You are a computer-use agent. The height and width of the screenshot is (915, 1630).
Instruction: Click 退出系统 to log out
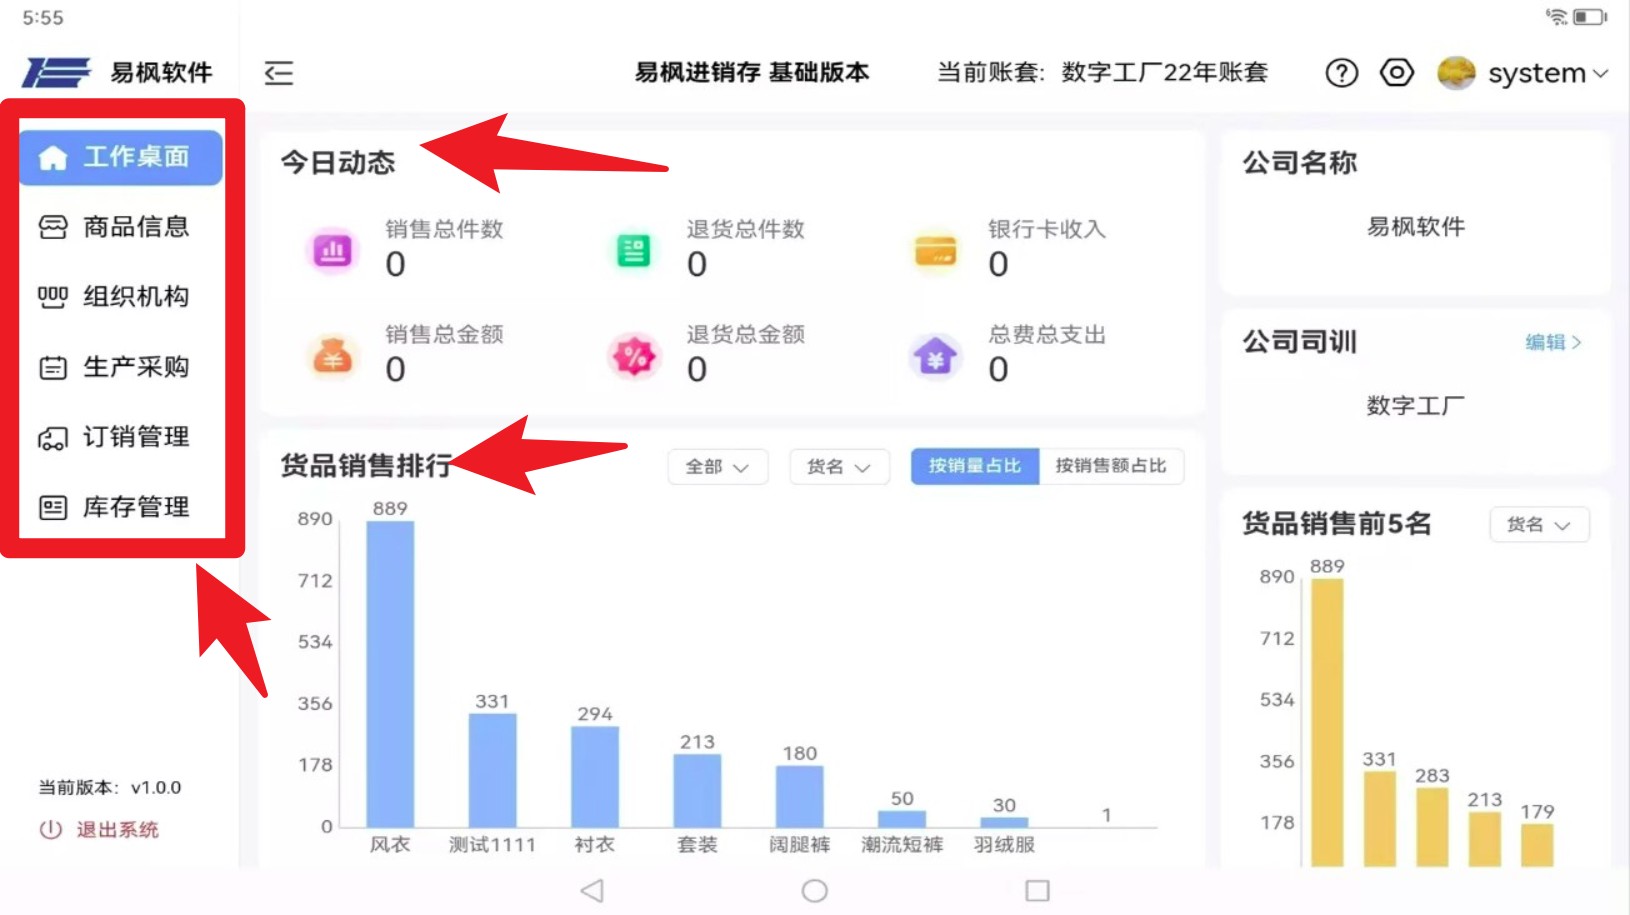118,830
